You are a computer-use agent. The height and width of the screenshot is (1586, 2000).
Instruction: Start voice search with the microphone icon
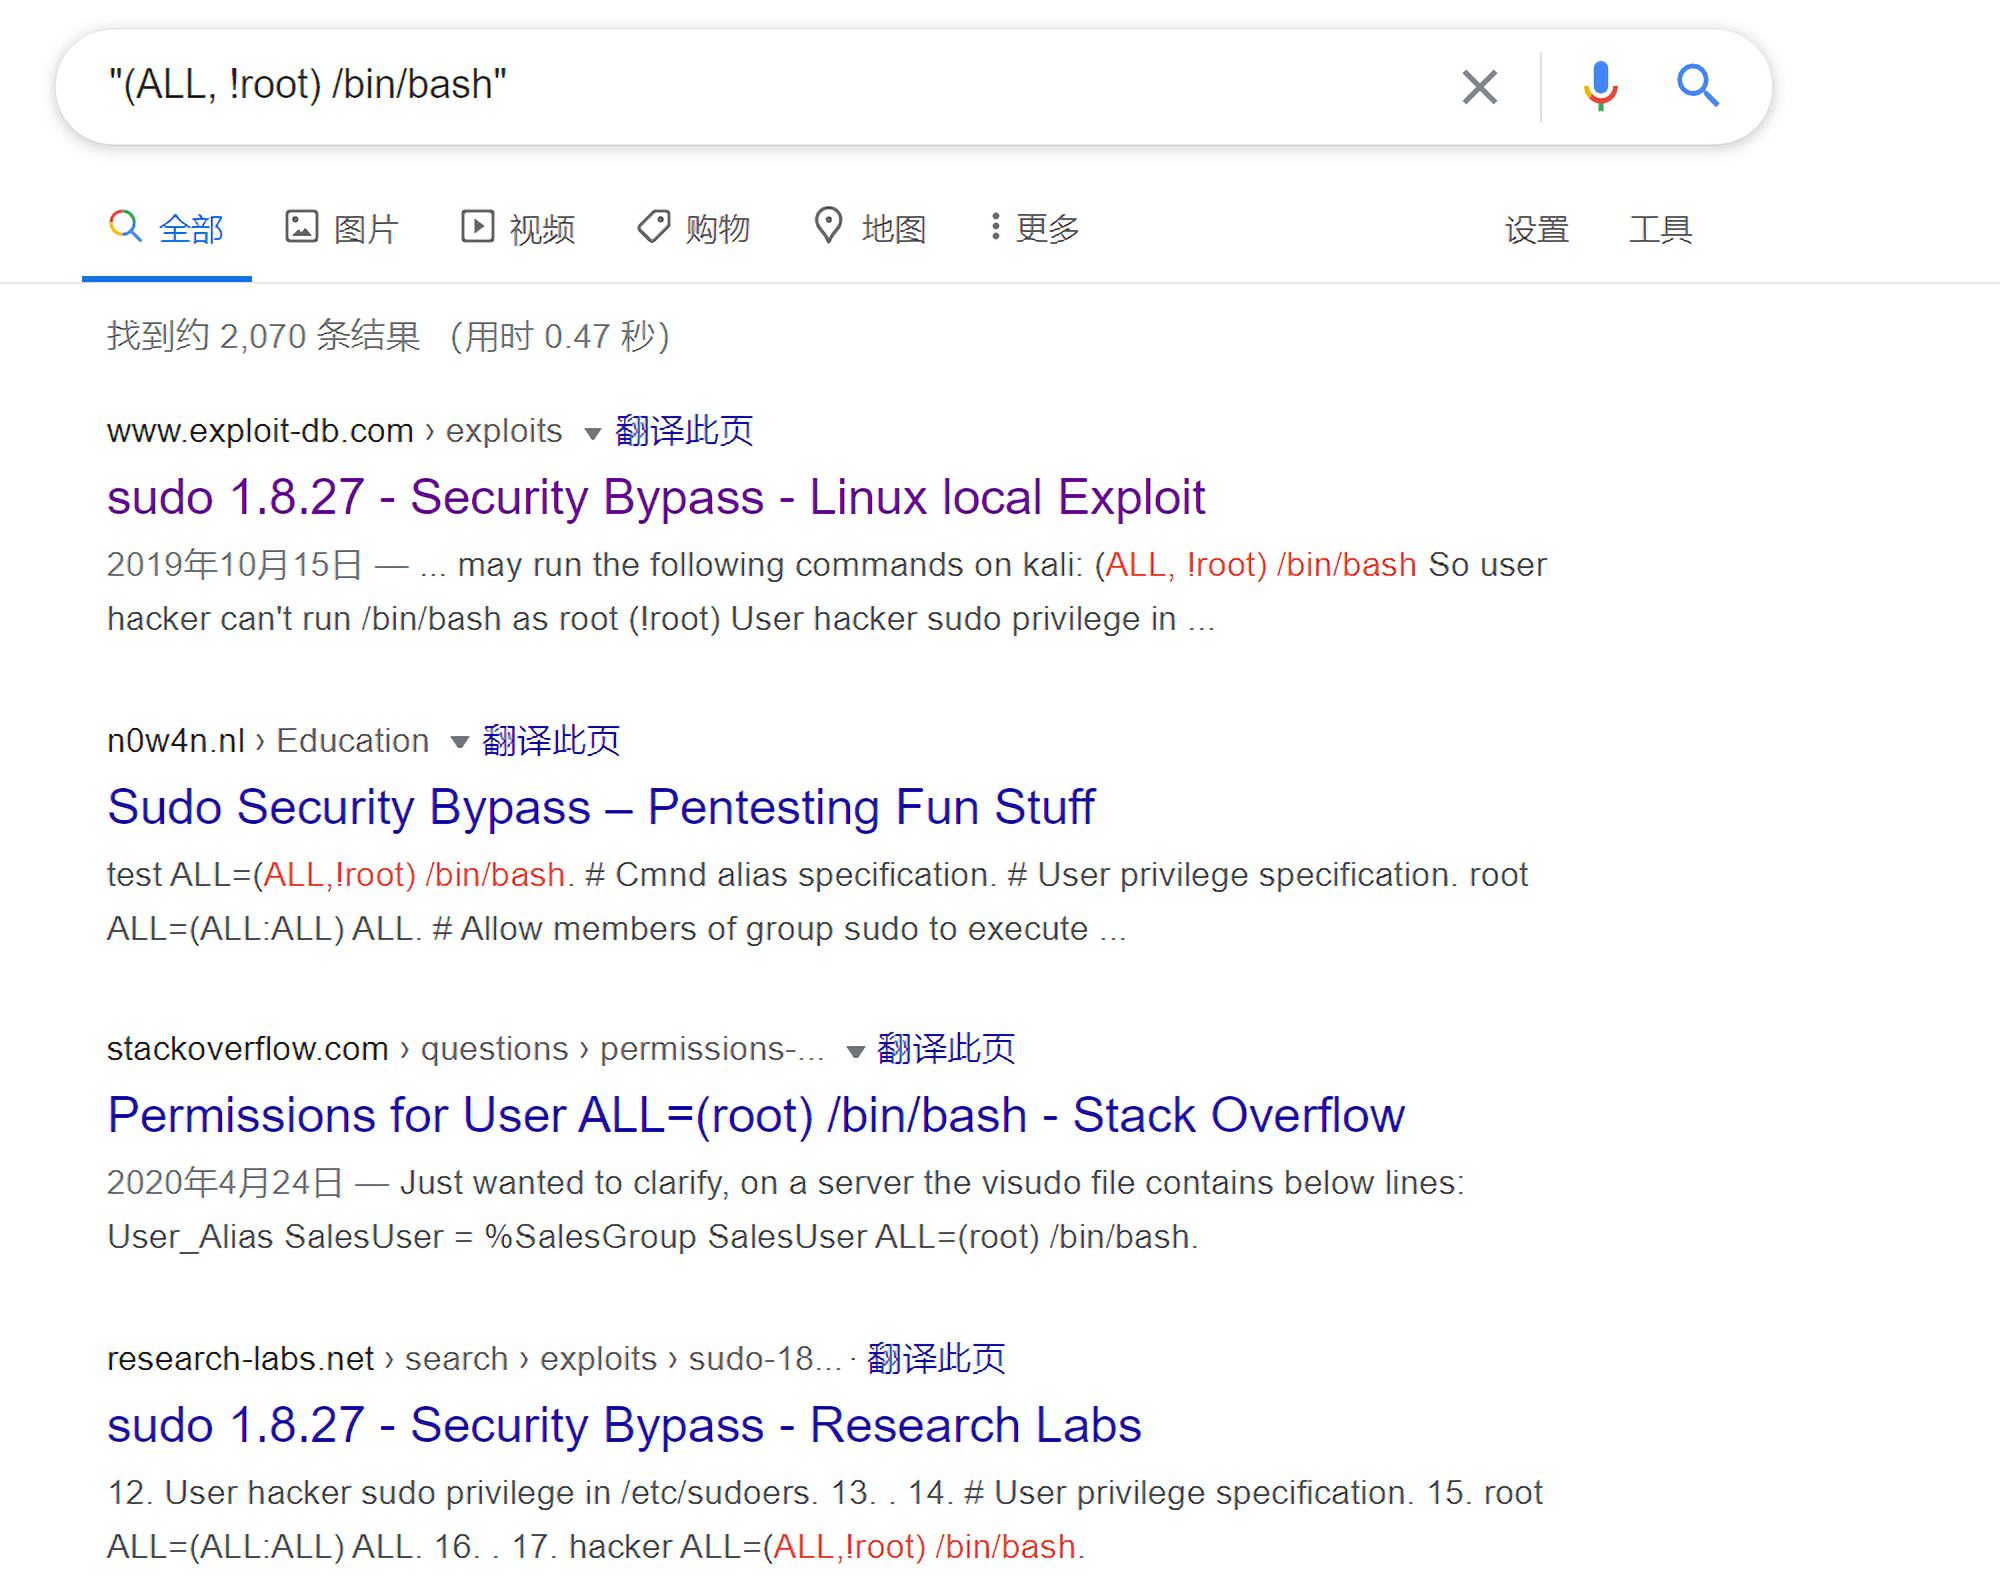[x=1600, y=86]
